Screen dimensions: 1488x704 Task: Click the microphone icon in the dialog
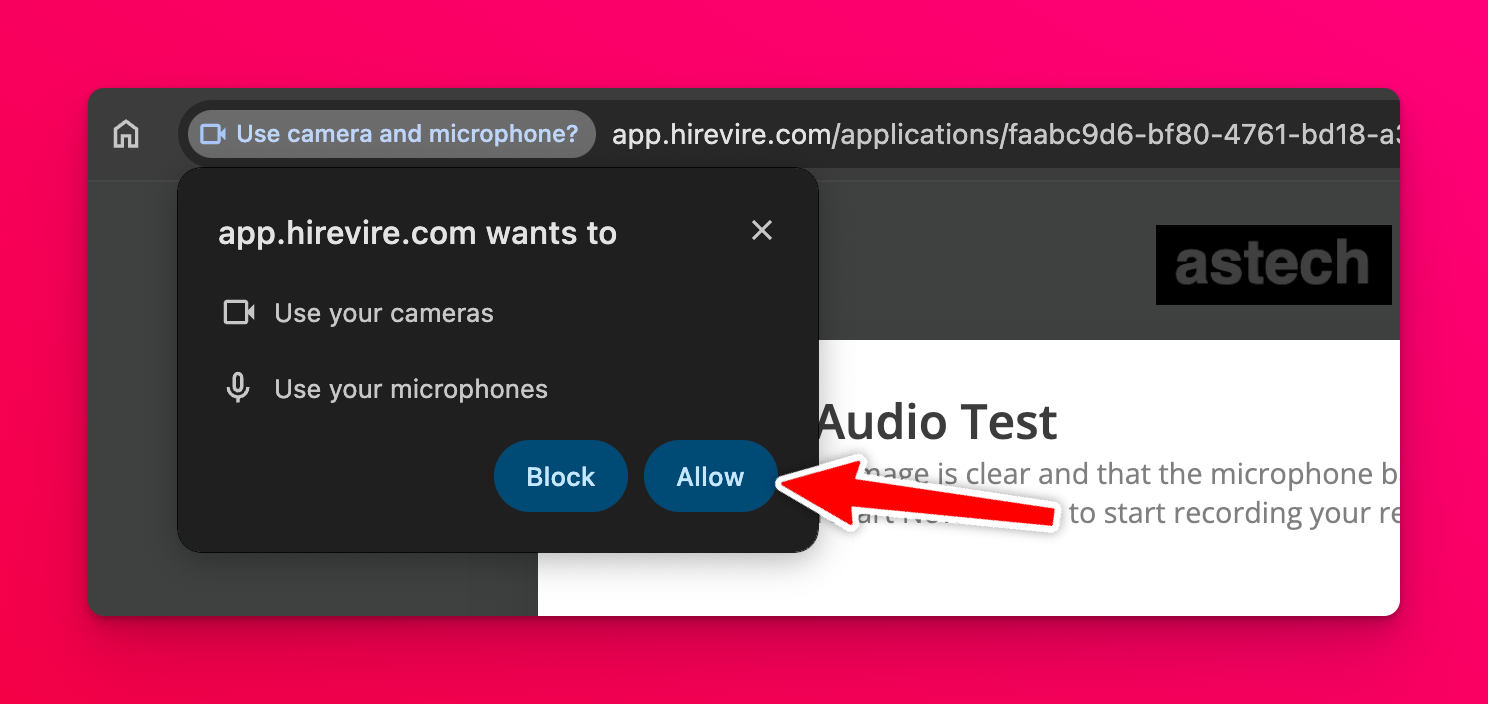pos(238,388)
